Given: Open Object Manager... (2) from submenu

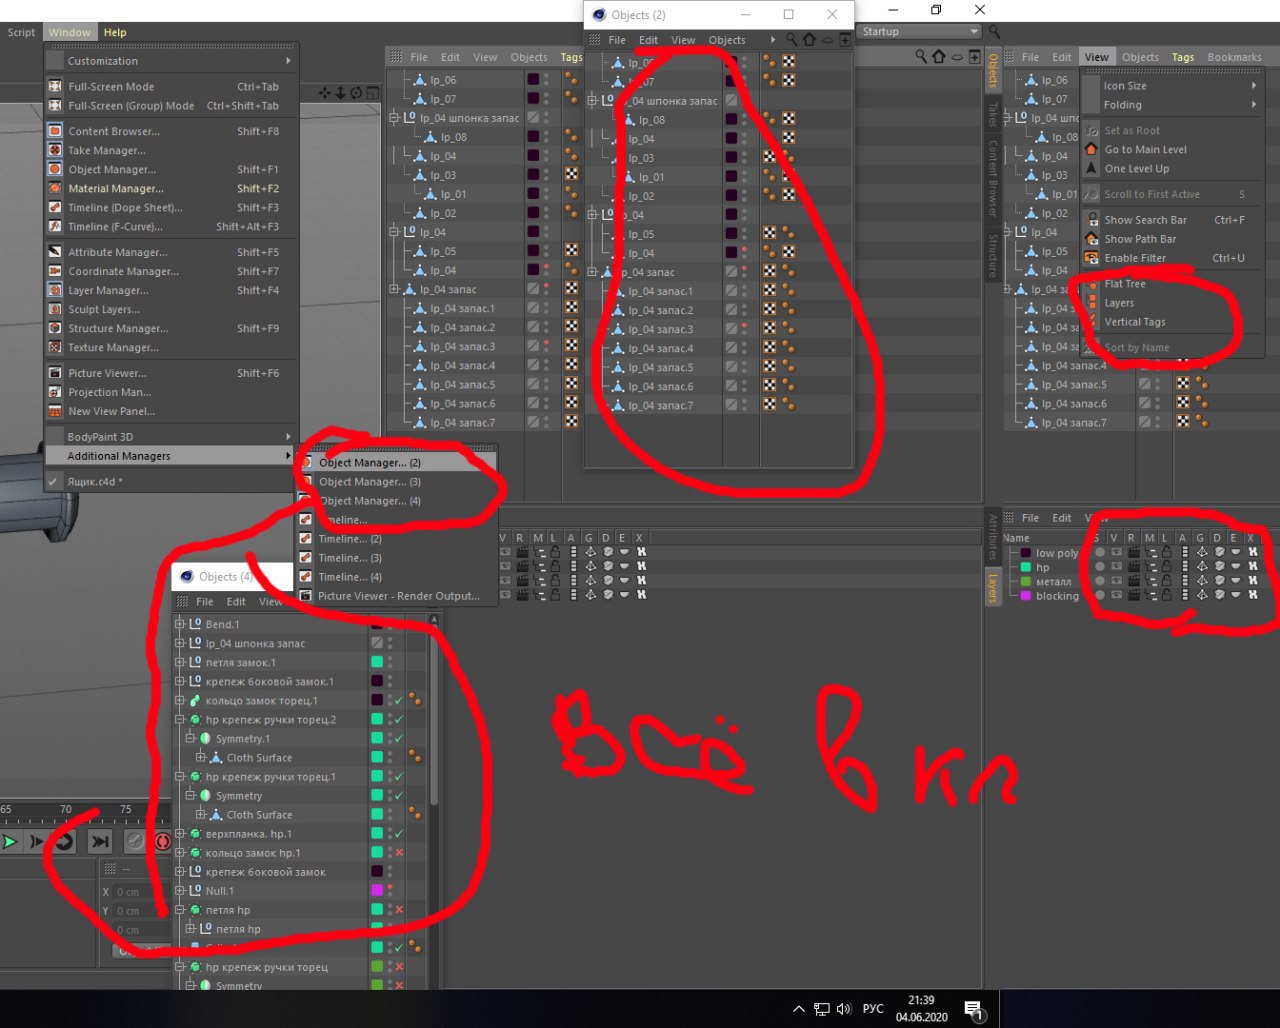Looking at the screenshot, I should click(x=396, y=463).
